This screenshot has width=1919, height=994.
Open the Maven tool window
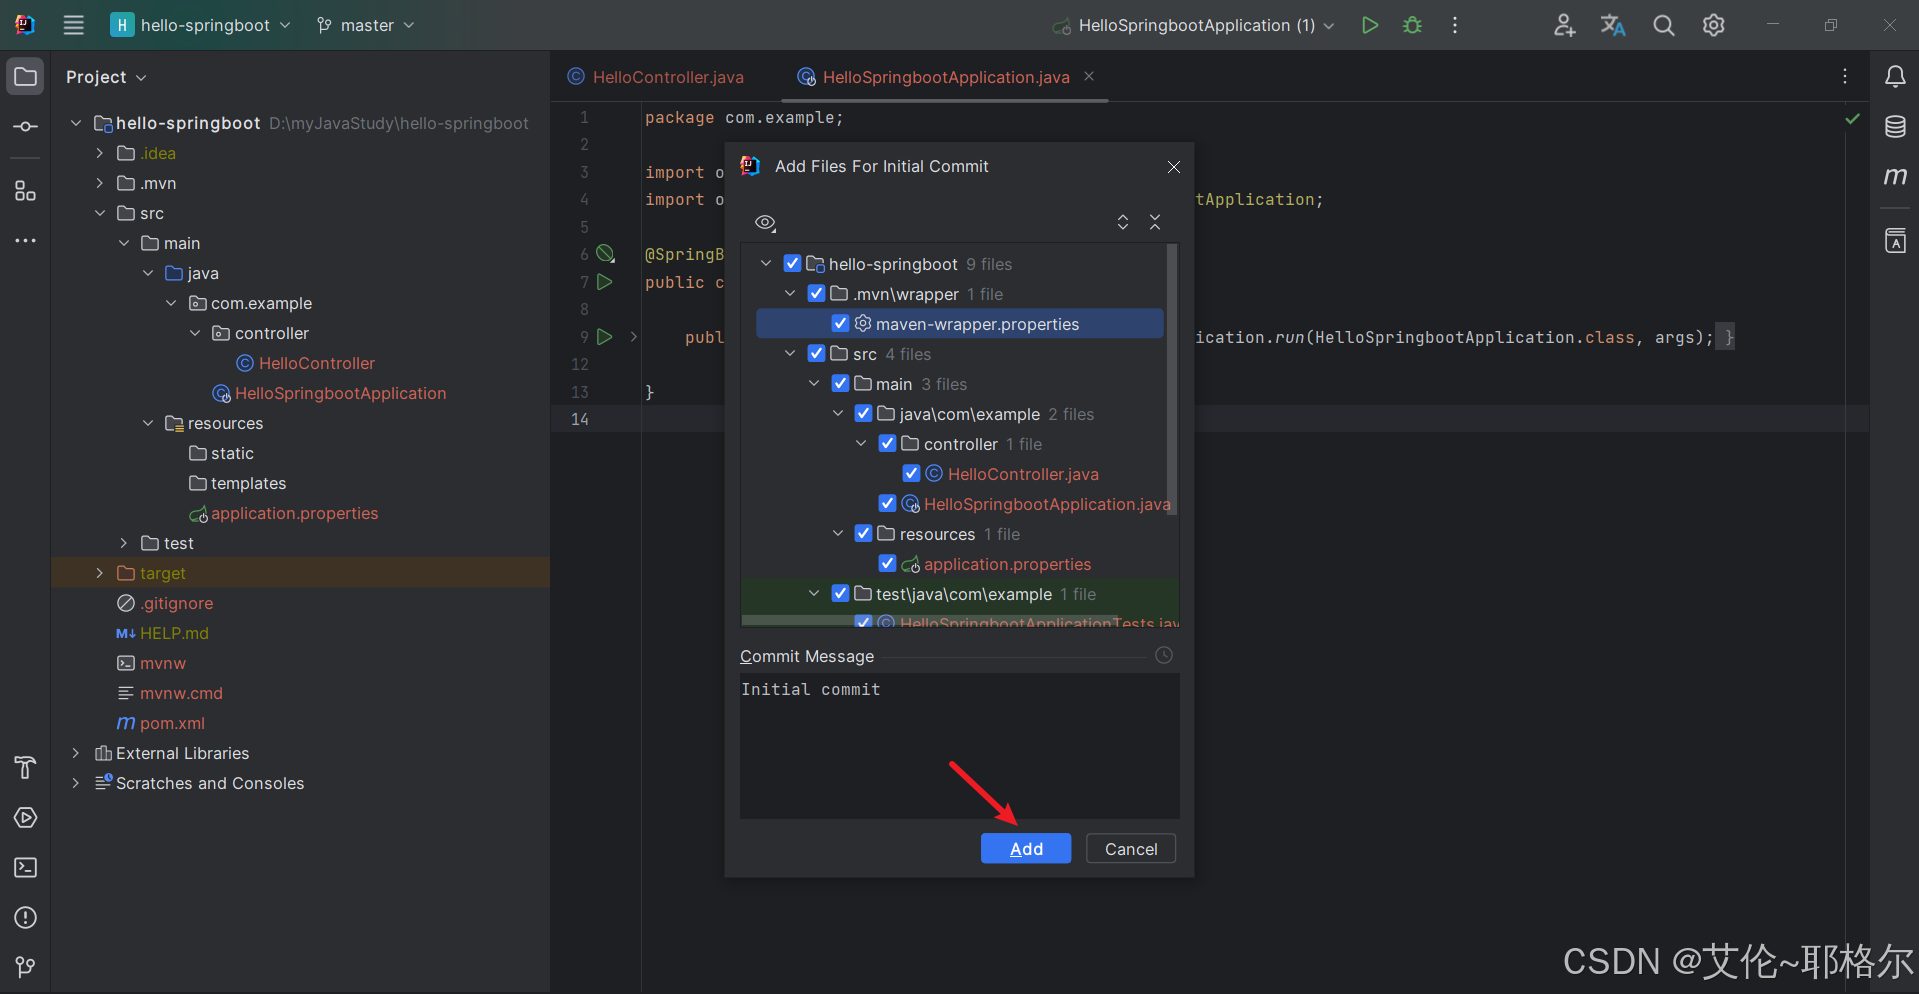(1895, 177)
